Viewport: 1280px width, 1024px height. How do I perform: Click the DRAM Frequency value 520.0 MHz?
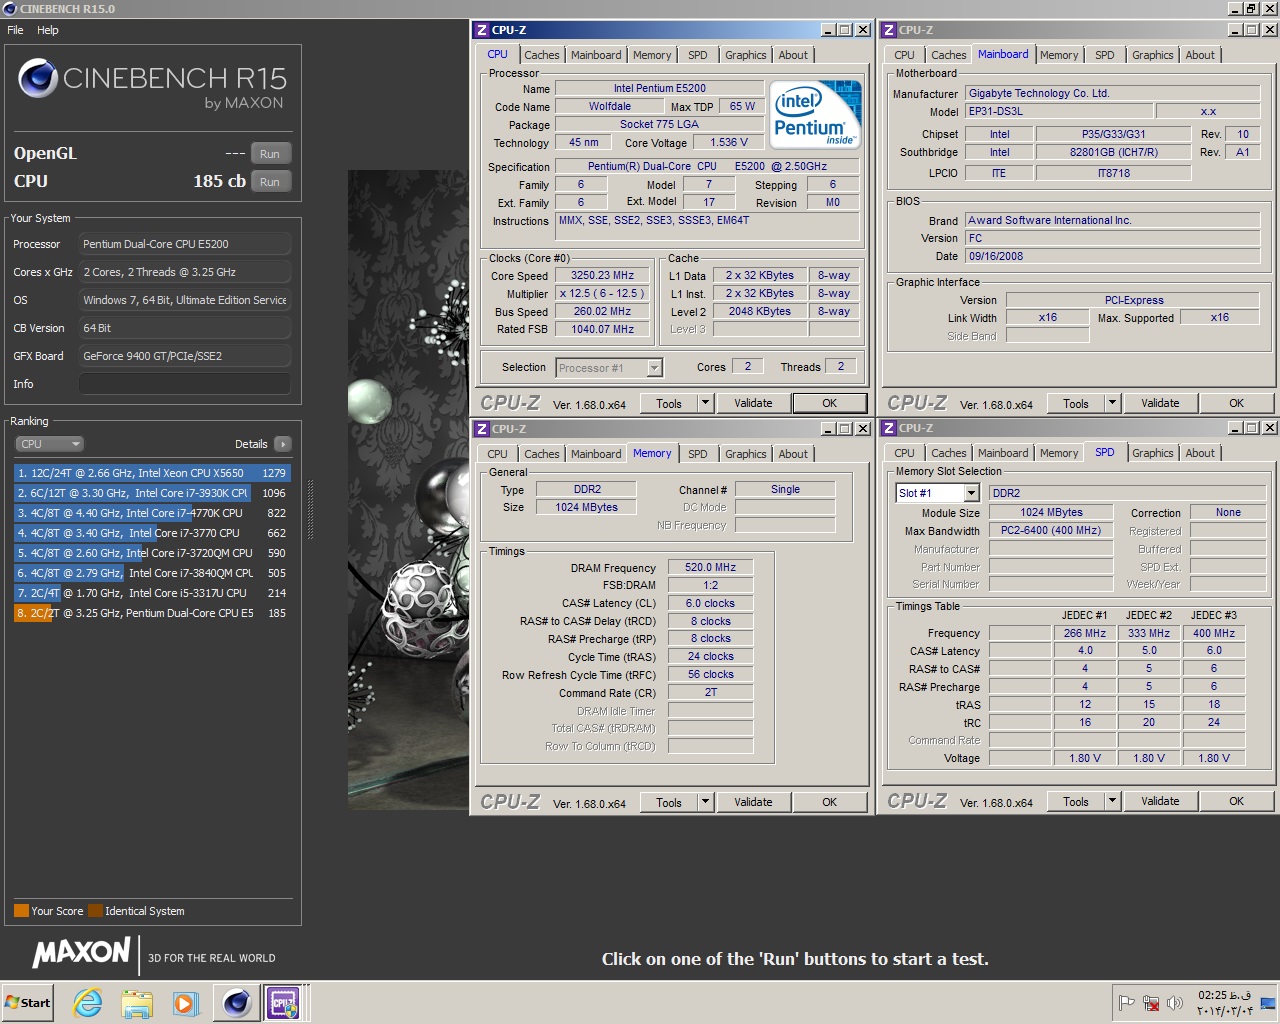point(710,567)
